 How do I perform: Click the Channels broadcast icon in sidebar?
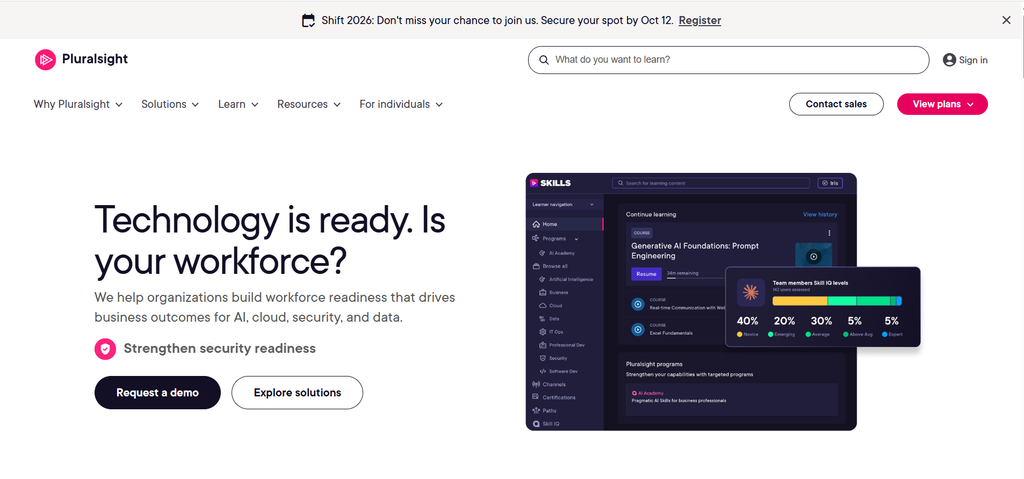536,384
